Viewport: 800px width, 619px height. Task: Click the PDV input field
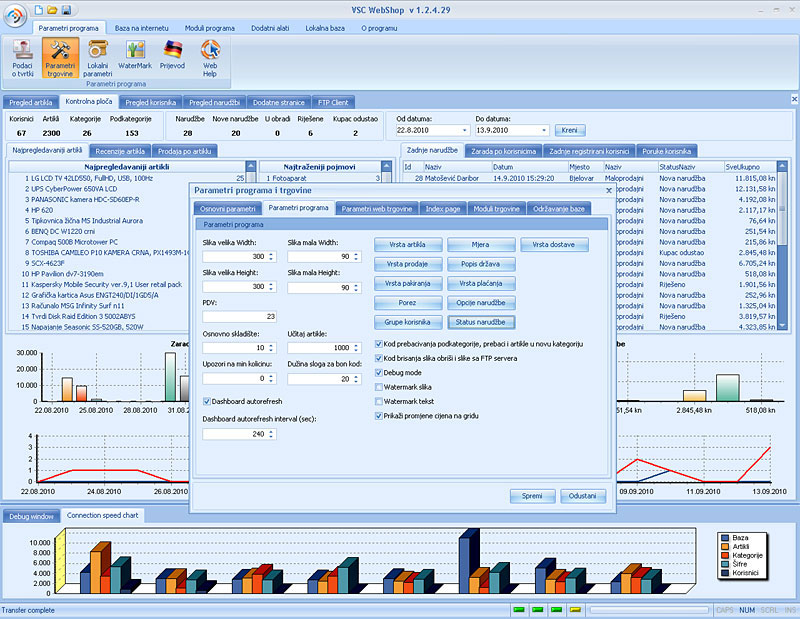click(239, 316)
